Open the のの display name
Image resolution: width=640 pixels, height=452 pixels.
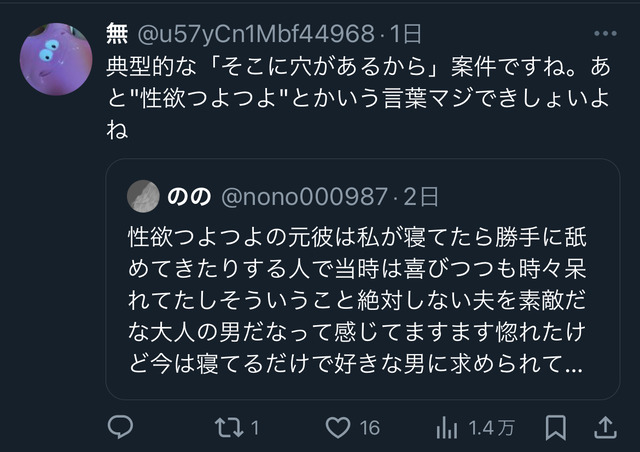pyautogui.click(x=189, y=197)
